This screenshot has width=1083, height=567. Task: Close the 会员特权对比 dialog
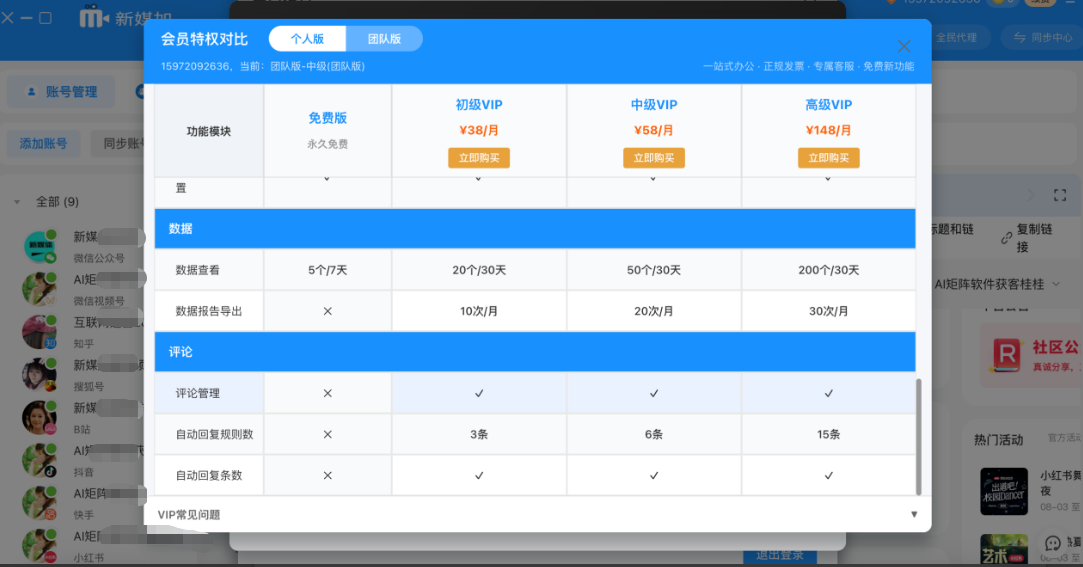(903, 46)
